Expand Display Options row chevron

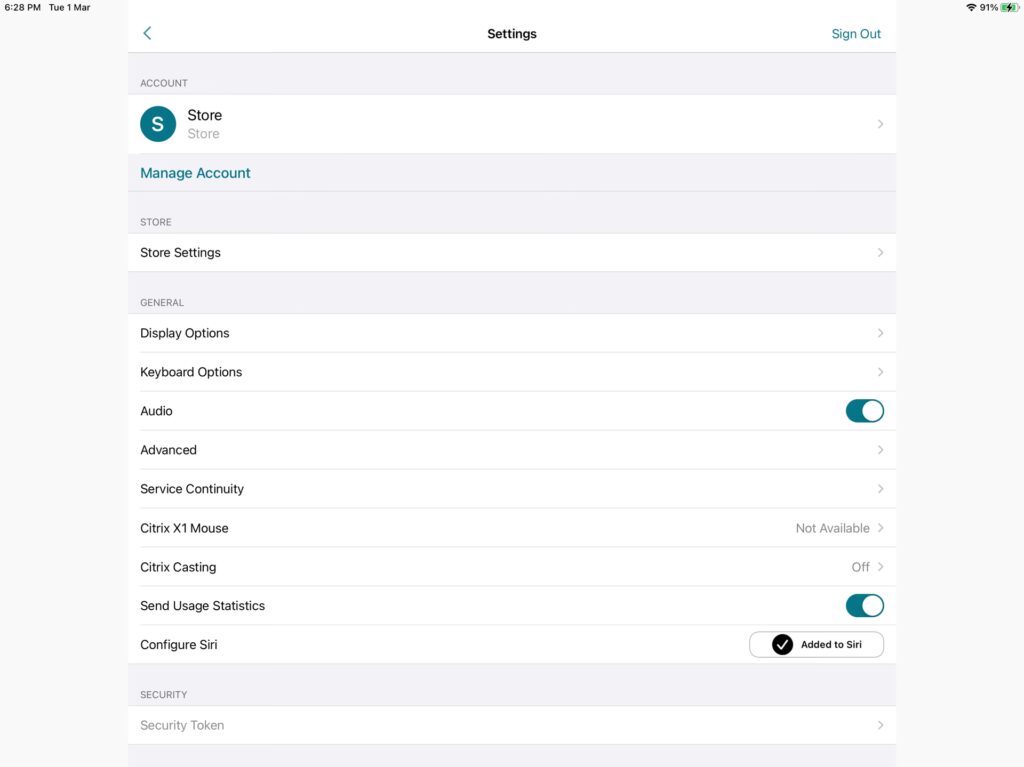click(880, 333)
